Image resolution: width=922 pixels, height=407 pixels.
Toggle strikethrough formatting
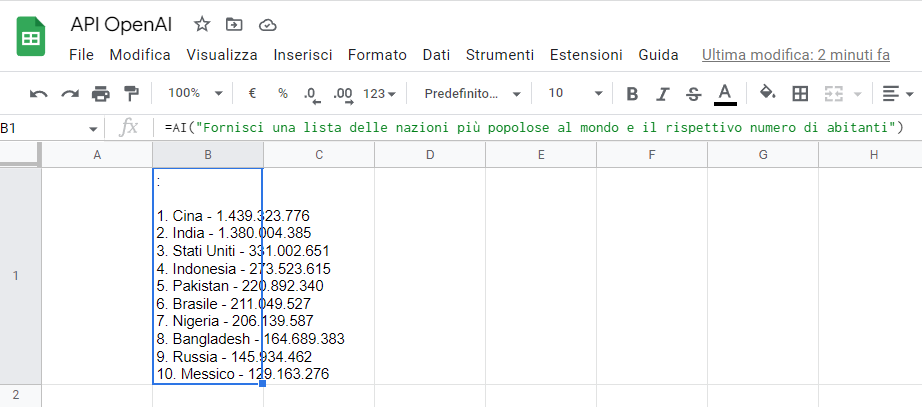click(x=693, y=93)
